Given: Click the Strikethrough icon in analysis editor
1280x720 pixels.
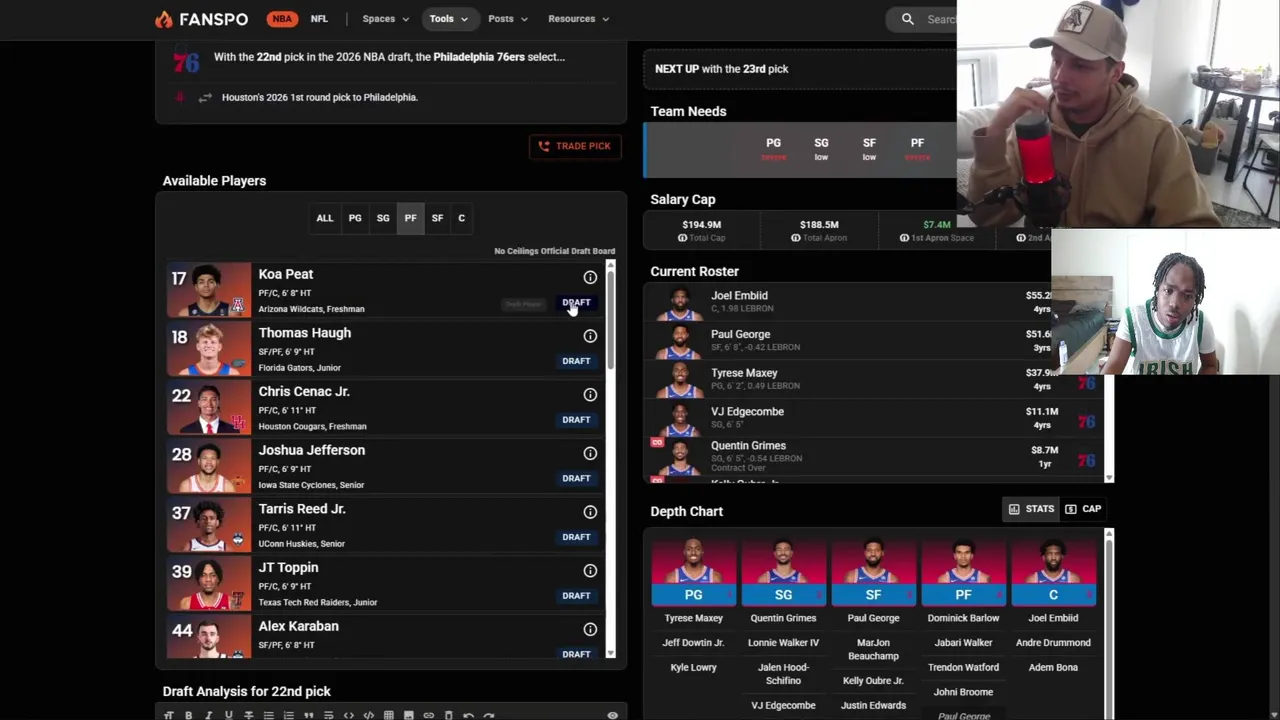Looking at the screenshot, I should [x=249, y=715].
